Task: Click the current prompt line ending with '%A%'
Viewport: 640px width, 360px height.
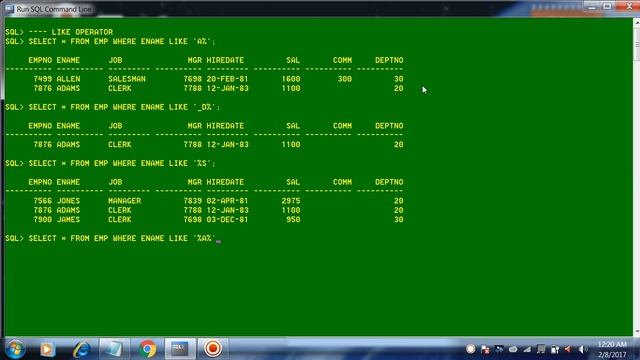Action: click(113, 238)
